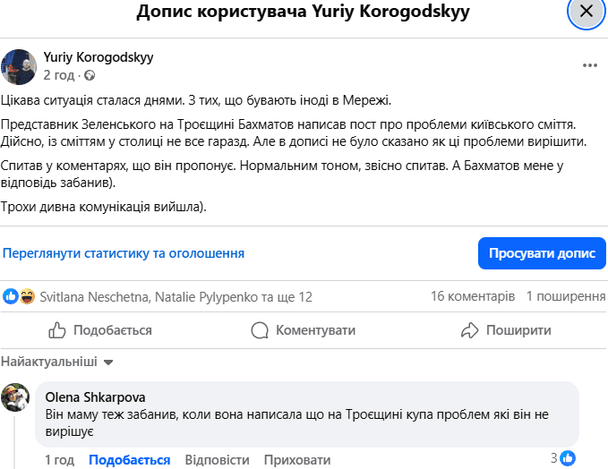Click the blue like reaction icon
Screen dimensions: 608x469
[10, 297]
